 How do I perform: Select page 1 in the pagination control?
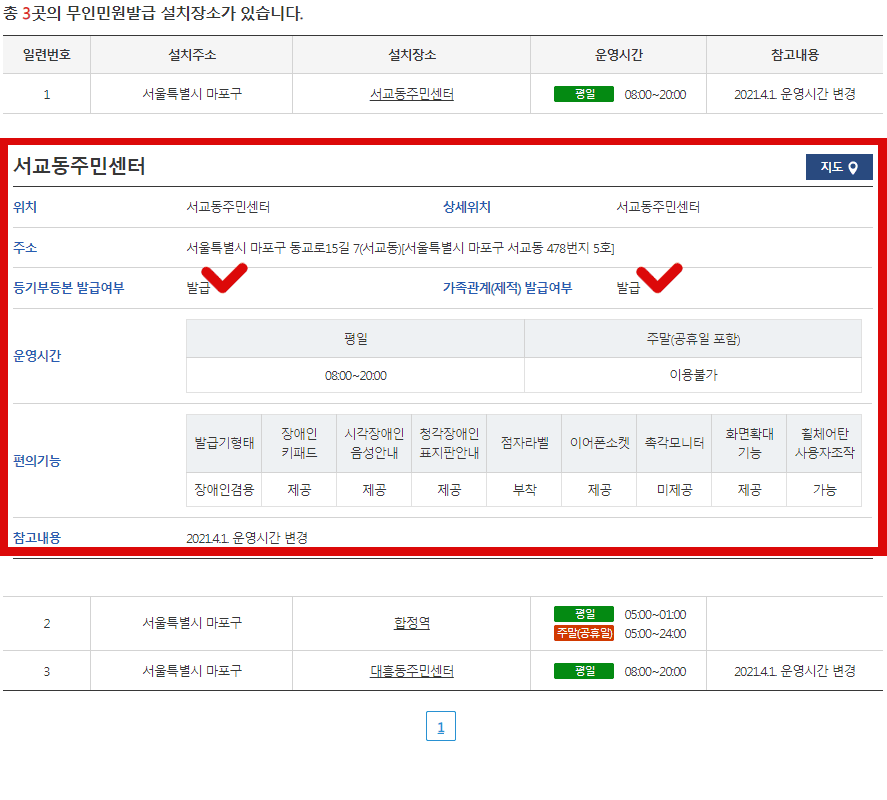tap(443, 726)
